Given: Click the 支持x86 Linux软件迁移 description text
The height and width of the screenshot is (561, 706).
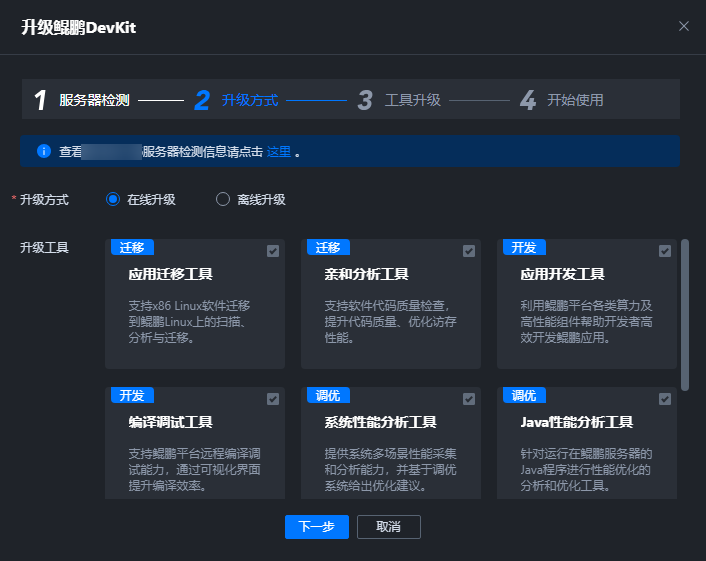Looking at the screenshot, I should click(189, 321).
